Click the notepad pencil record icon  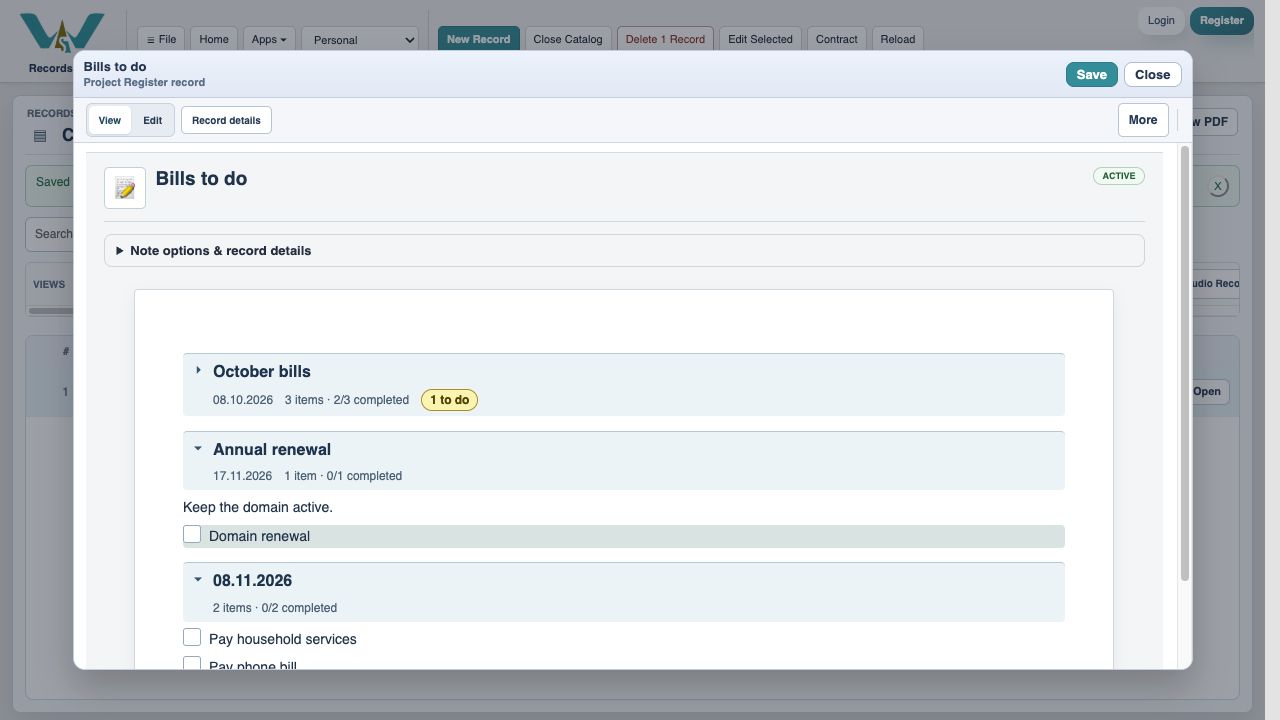(125, 188)
